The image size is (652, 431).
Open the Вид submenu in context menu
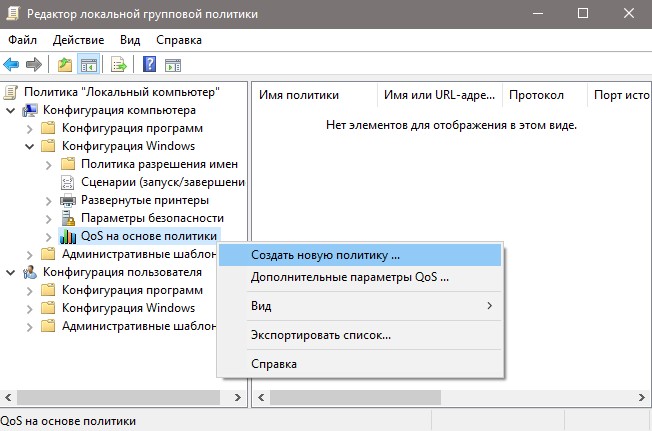[360, 306]
